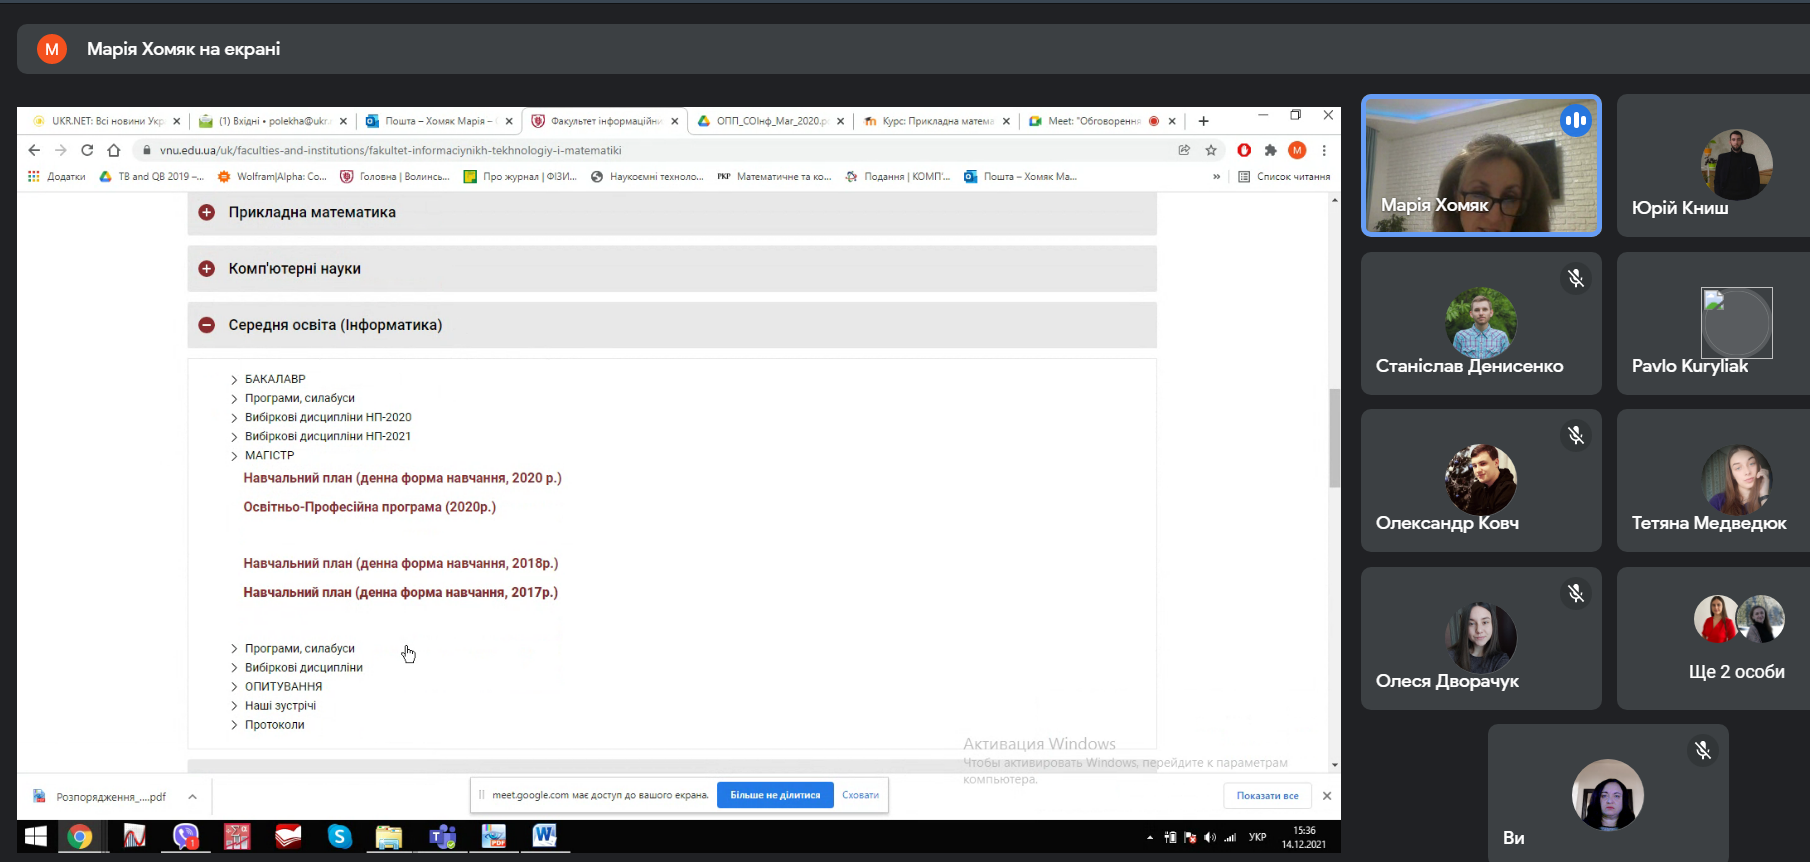Bookmark page with the star icon

point(1211,150)
